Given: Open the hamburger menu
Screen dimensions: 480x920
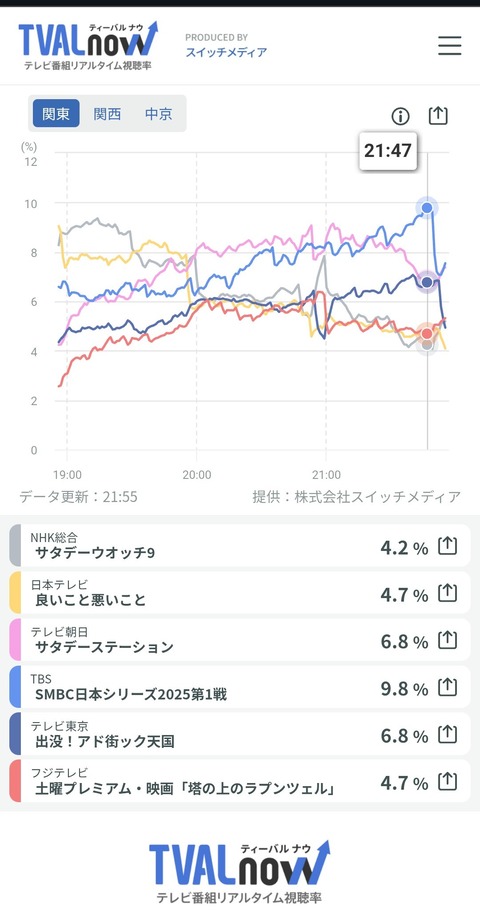Looking at the screenshot, I should tap(449, 46).
